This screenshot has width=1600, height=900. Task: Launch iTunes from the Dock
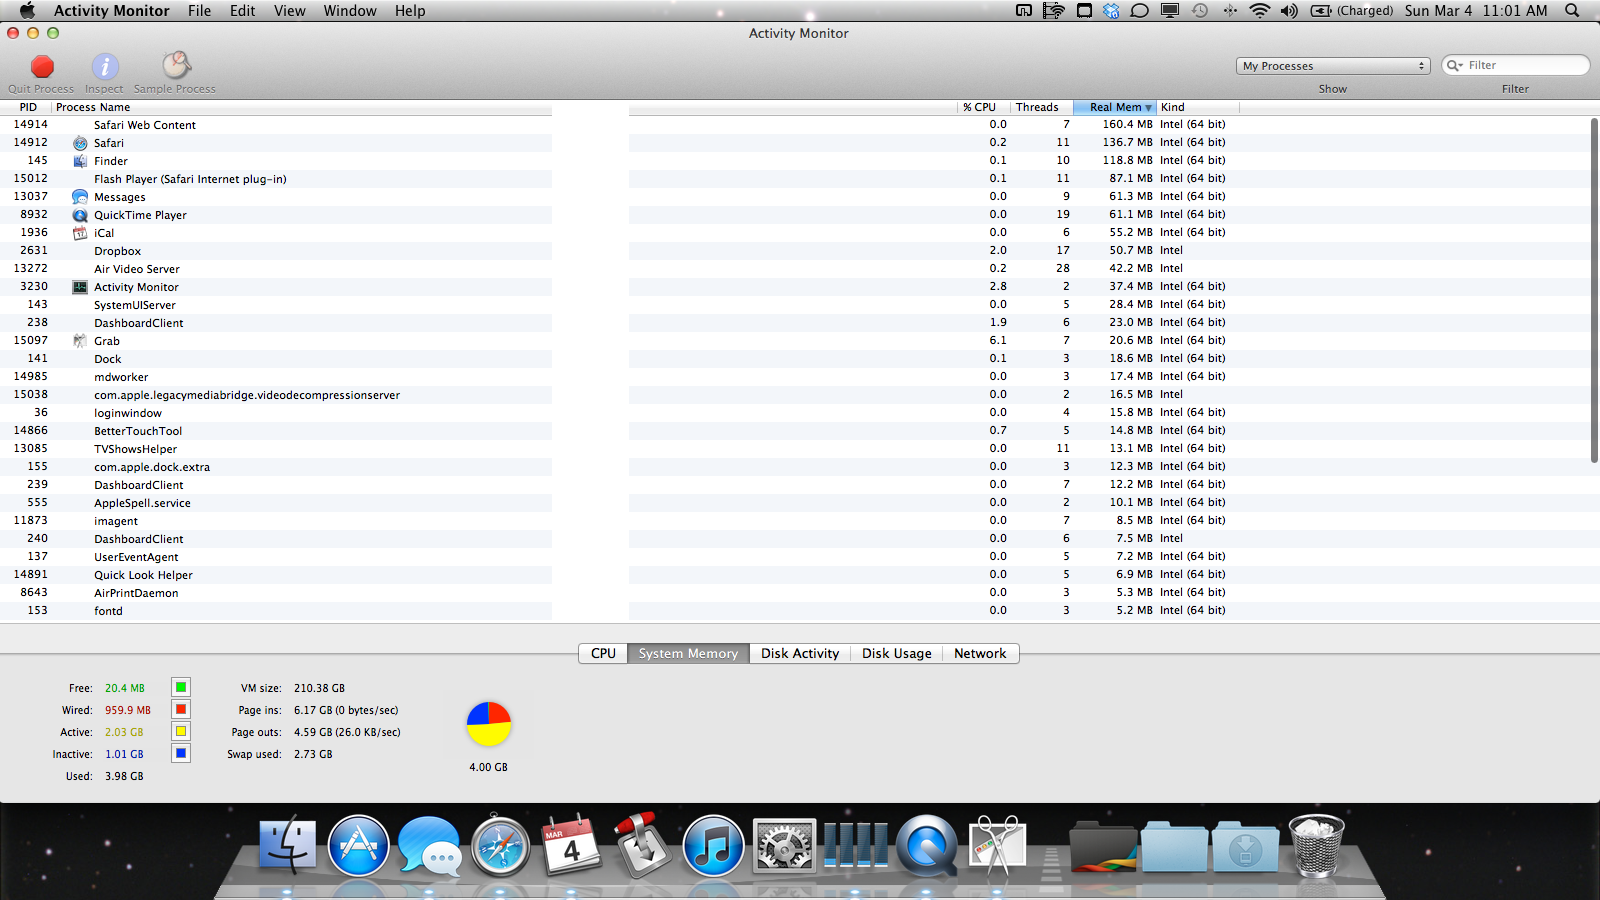[x=713, y=846]
